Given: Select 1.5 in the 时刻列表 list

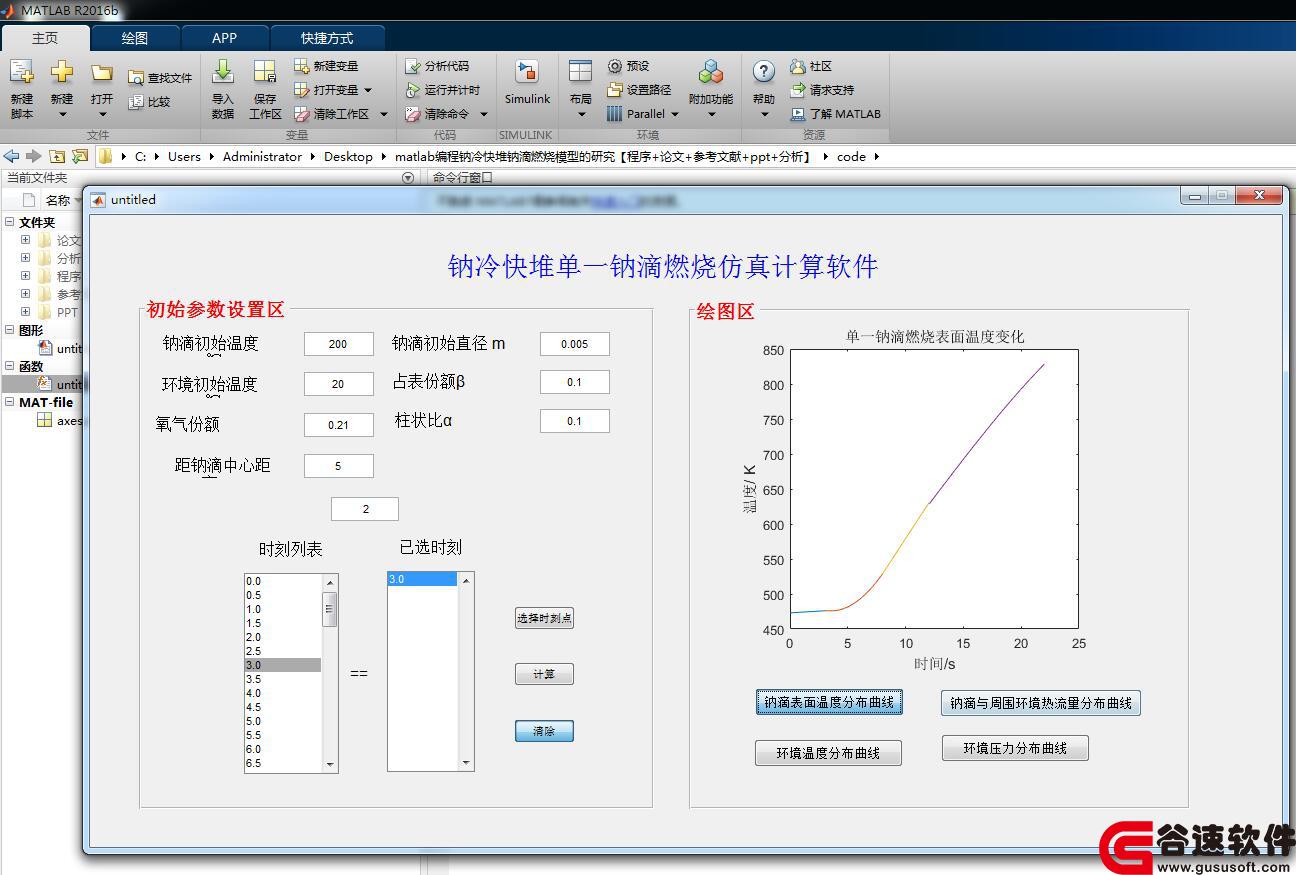Looking at the screenshot, I should pos(283,623).
